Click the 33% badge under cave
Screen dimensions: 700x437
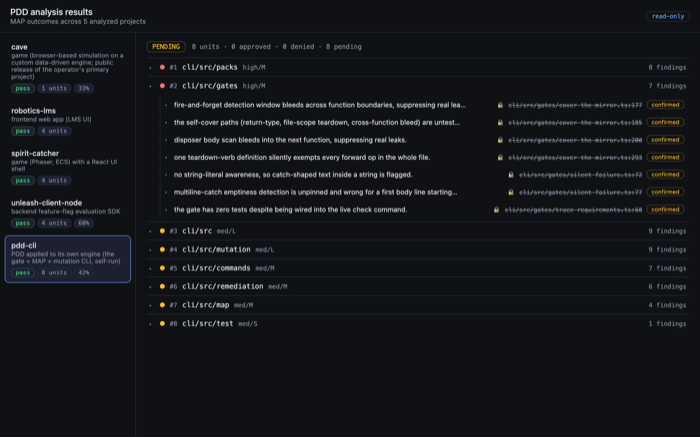point(84,88)
